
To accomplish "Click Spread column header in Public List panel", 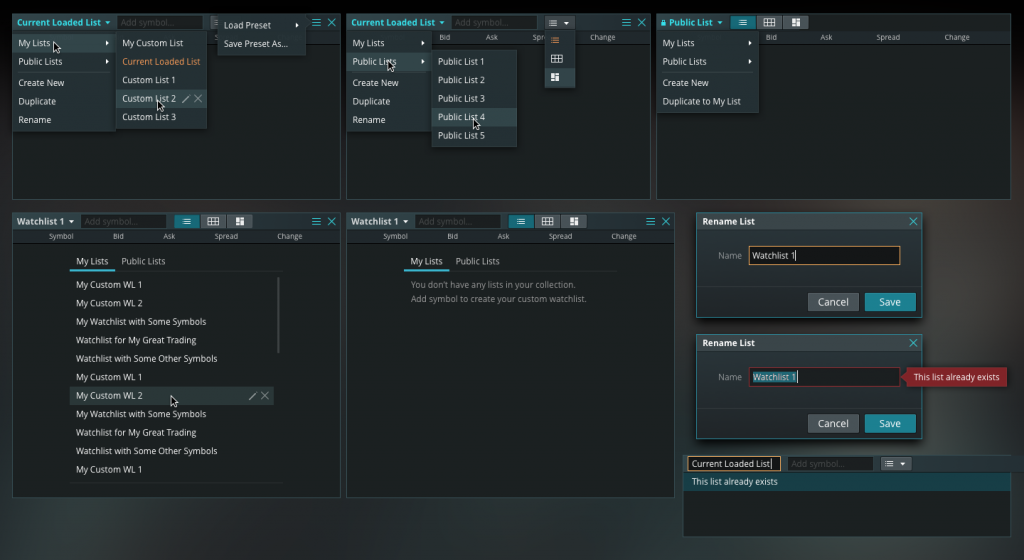I will coord(888,37).
